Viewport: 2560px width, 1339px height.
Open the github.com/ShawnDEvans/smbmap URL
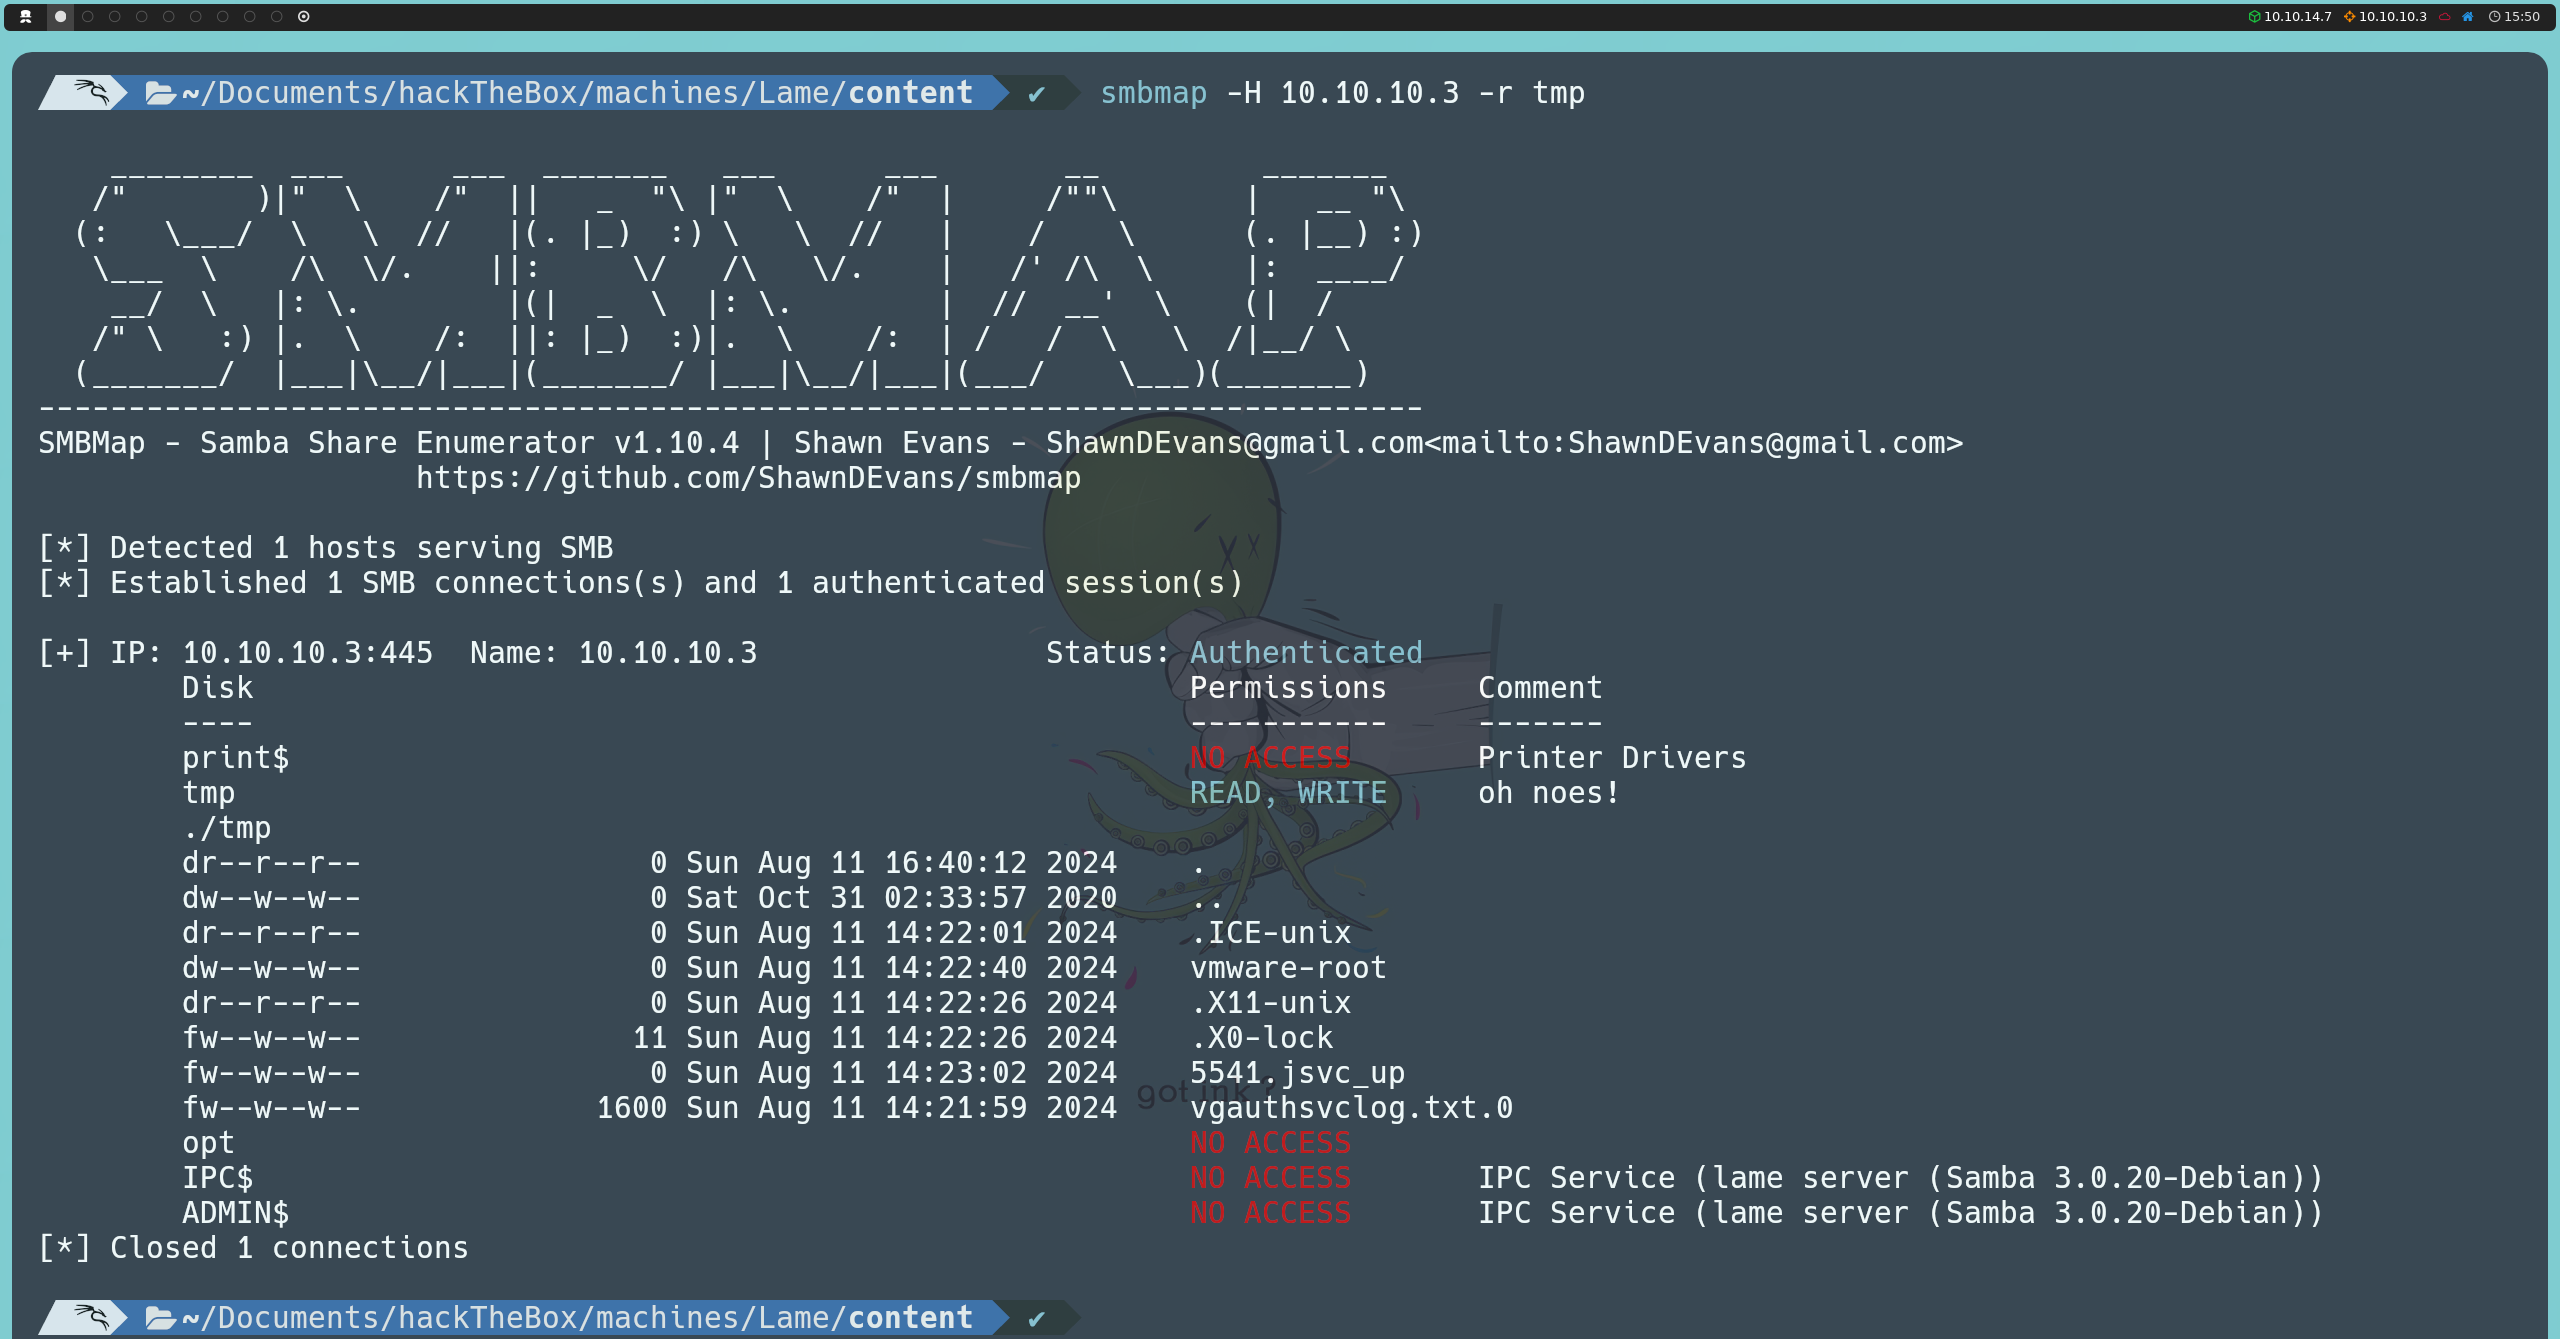[x=748, y=478]
